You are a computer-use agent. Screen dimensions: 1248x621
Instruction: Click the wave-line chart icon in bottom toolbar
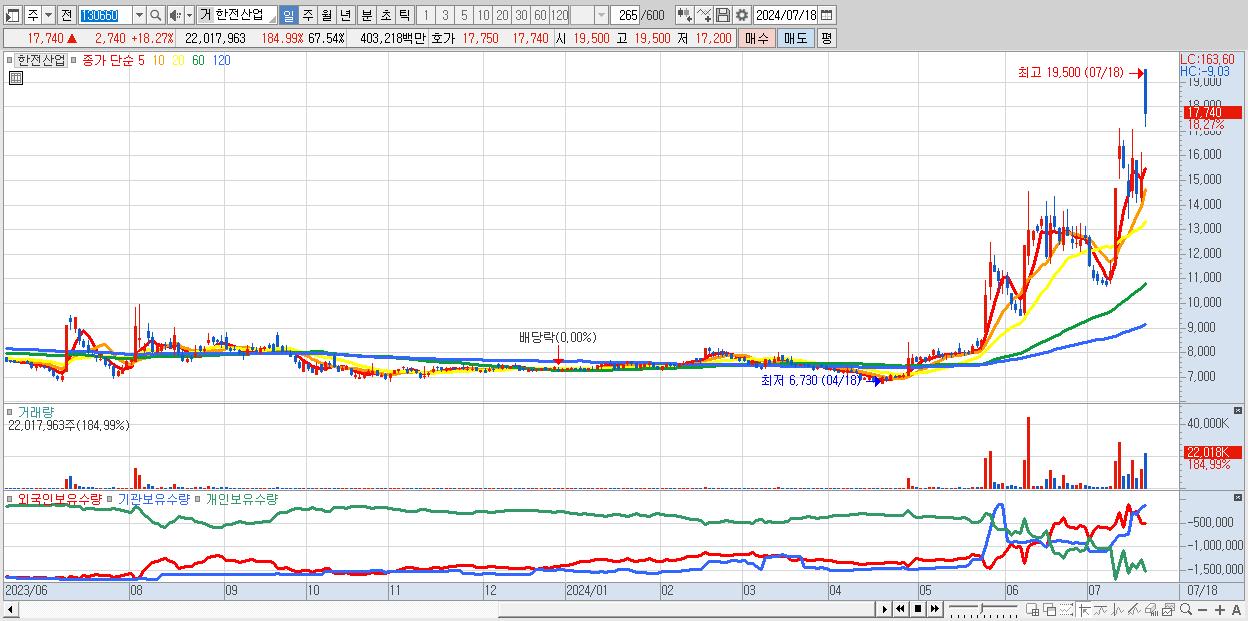(1118, 609)
